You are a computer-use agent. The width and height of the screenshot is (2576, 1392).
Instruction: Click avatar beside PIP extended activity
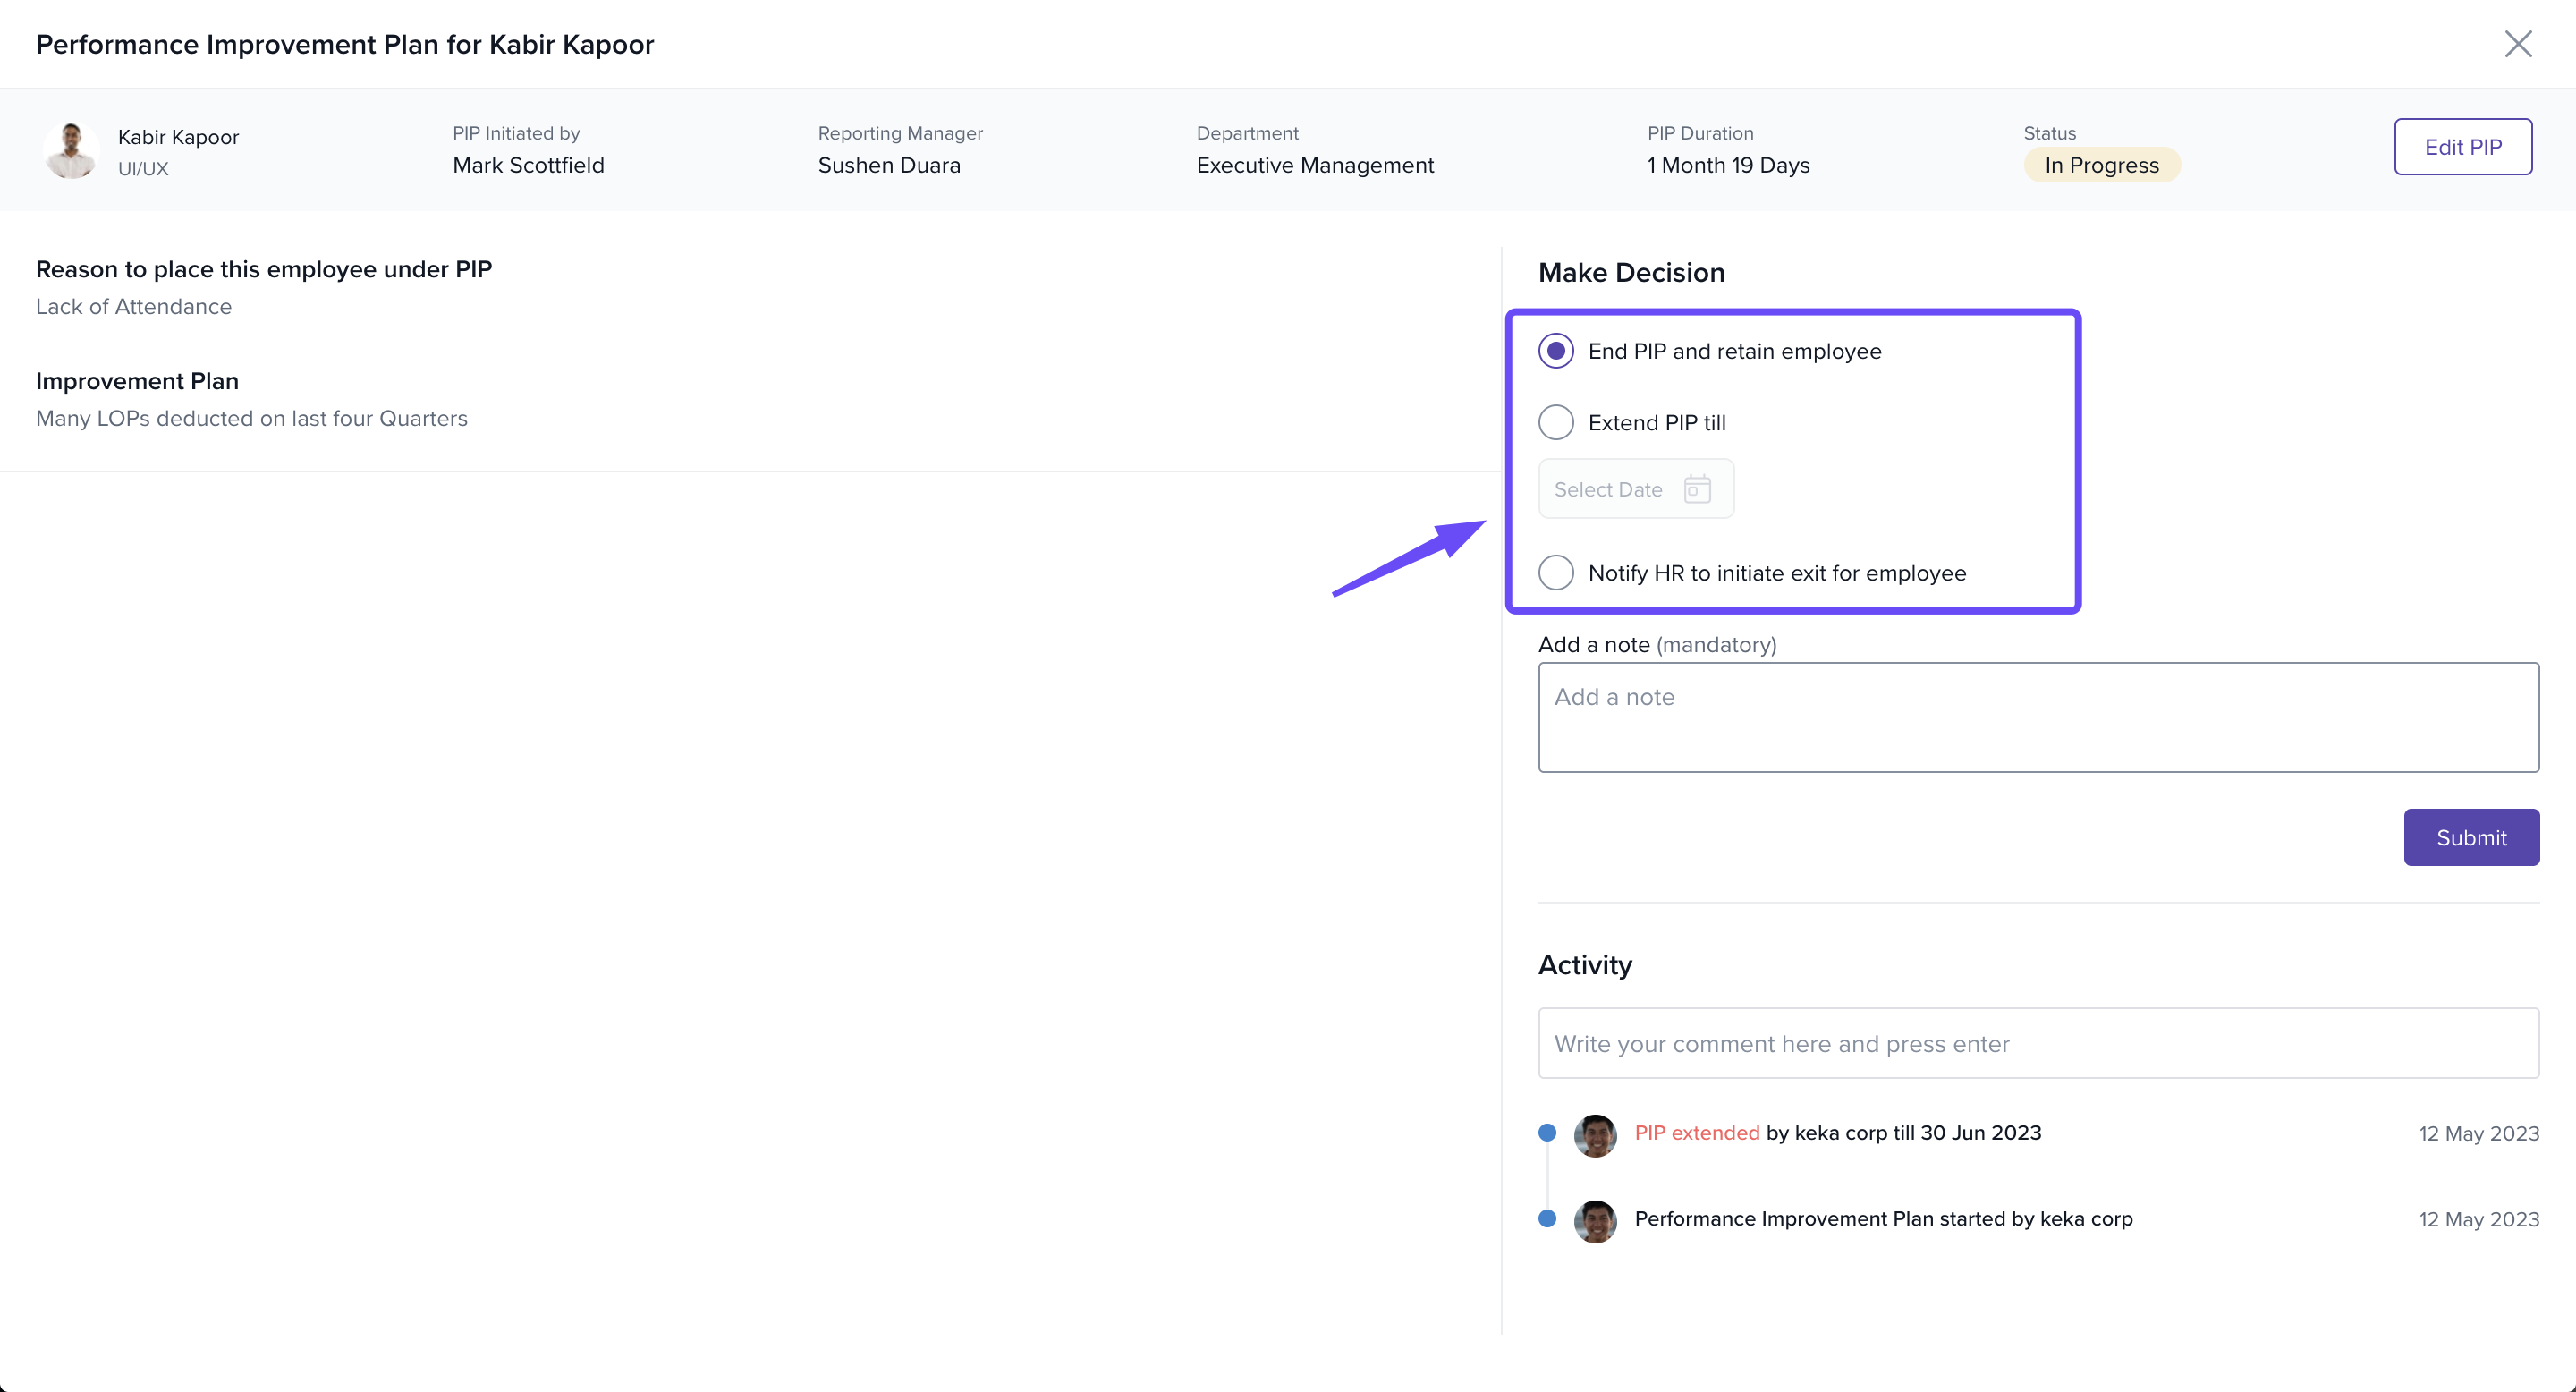1595,1135
